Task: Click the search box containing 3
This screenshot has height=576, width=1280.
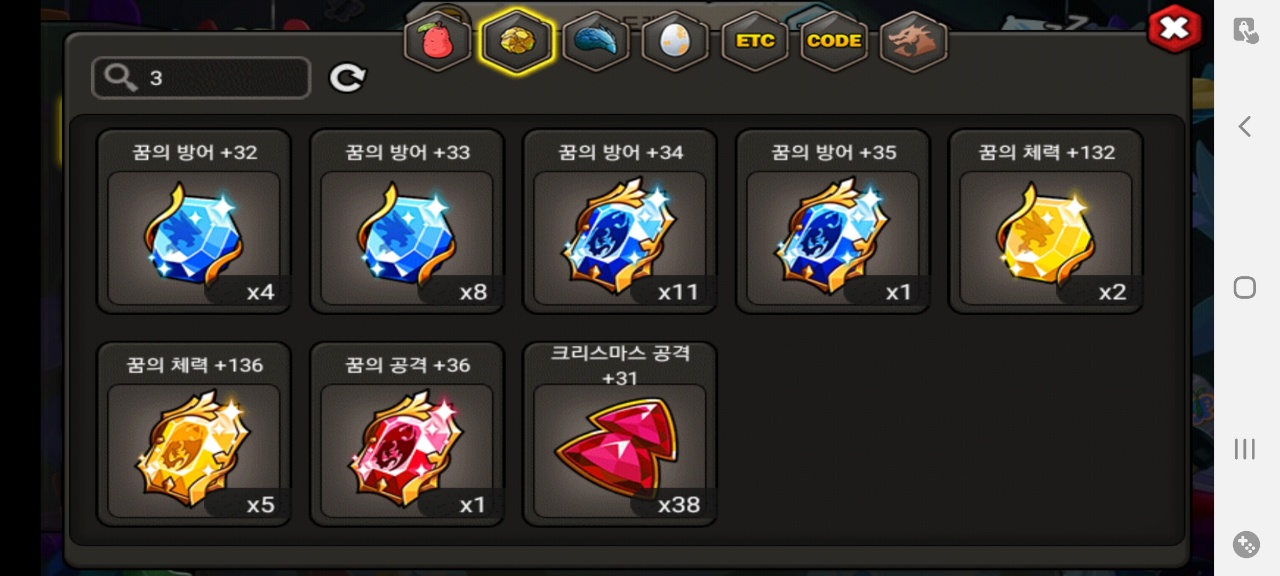Action: (x=201, y=78)
